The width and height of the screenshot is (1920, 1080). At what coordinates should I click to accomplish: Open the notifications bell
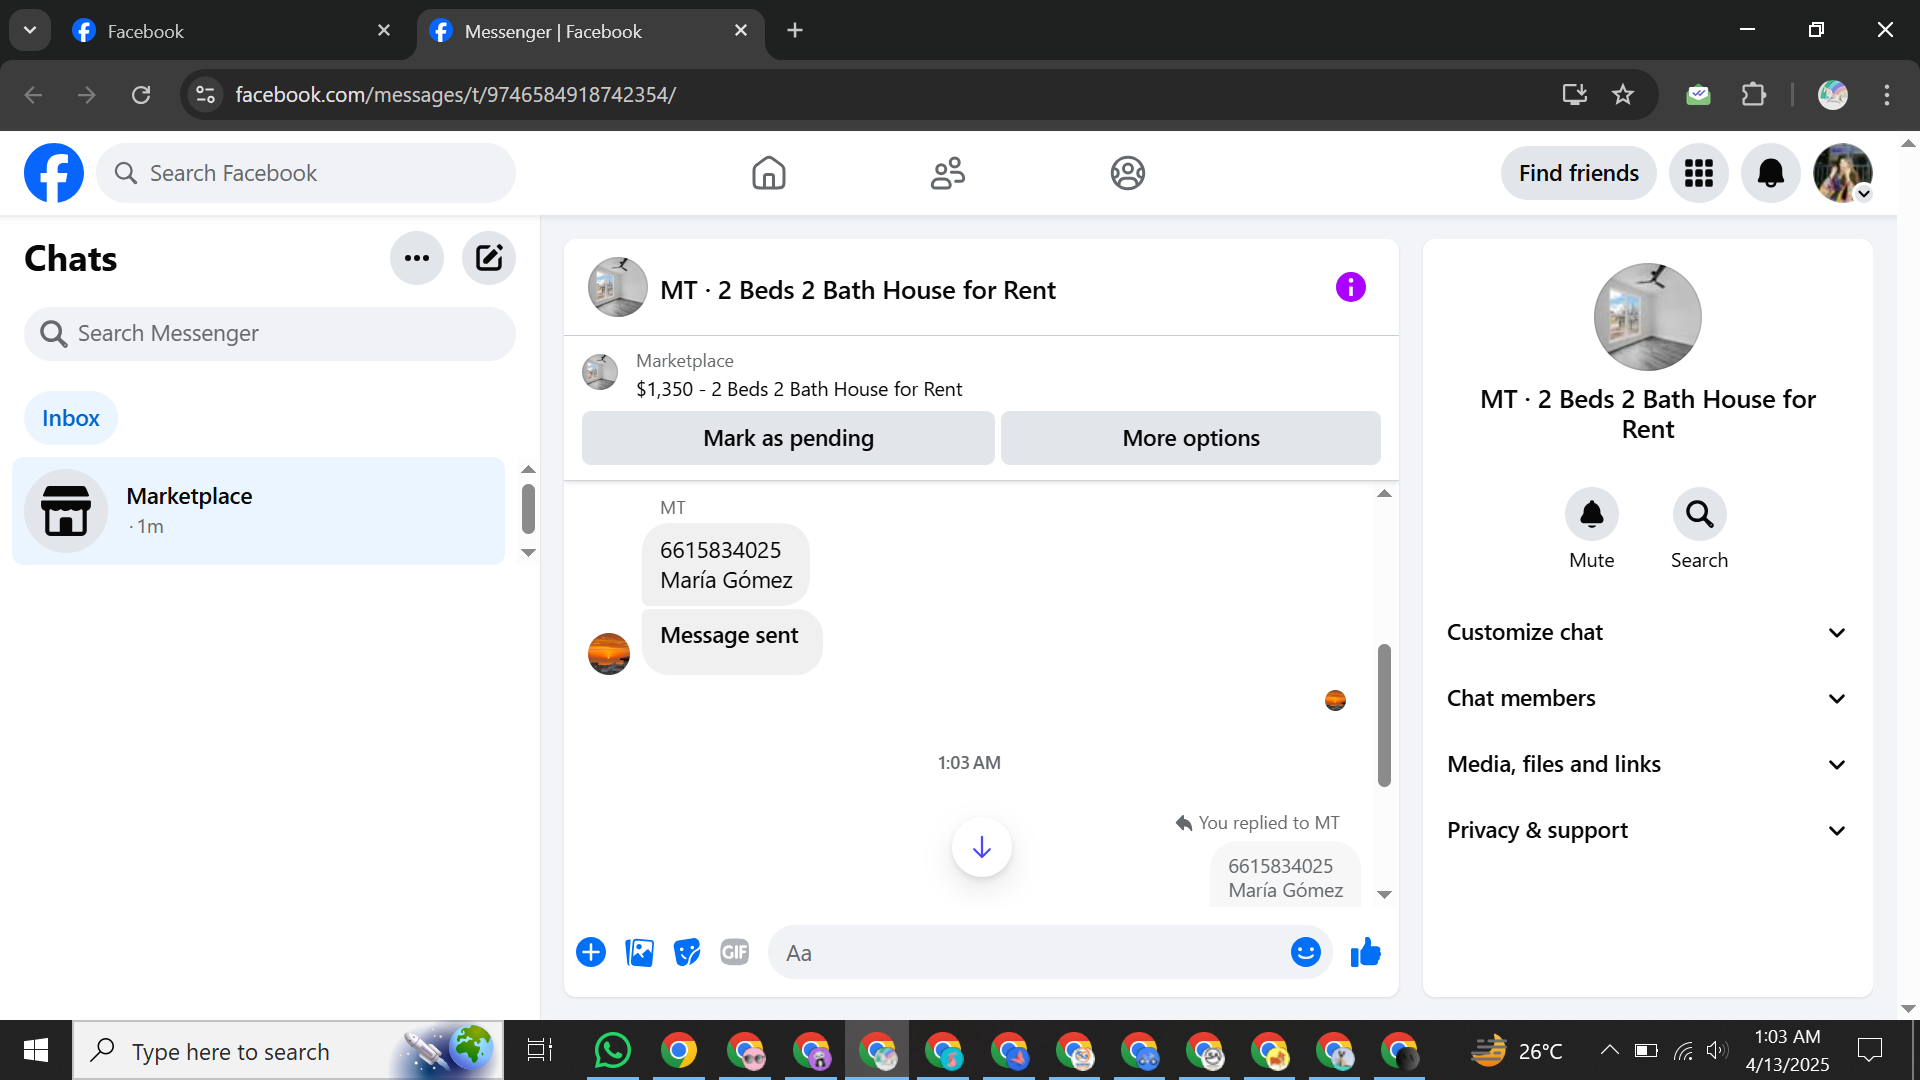[1771, 173]
